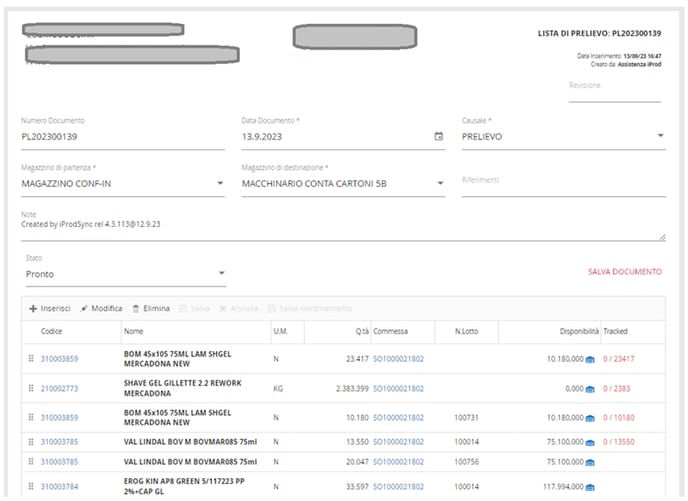Select quantity cell 2.383,399
This screenshot has height=501, width=688.
pyautogui.click(x=352, y=389)
